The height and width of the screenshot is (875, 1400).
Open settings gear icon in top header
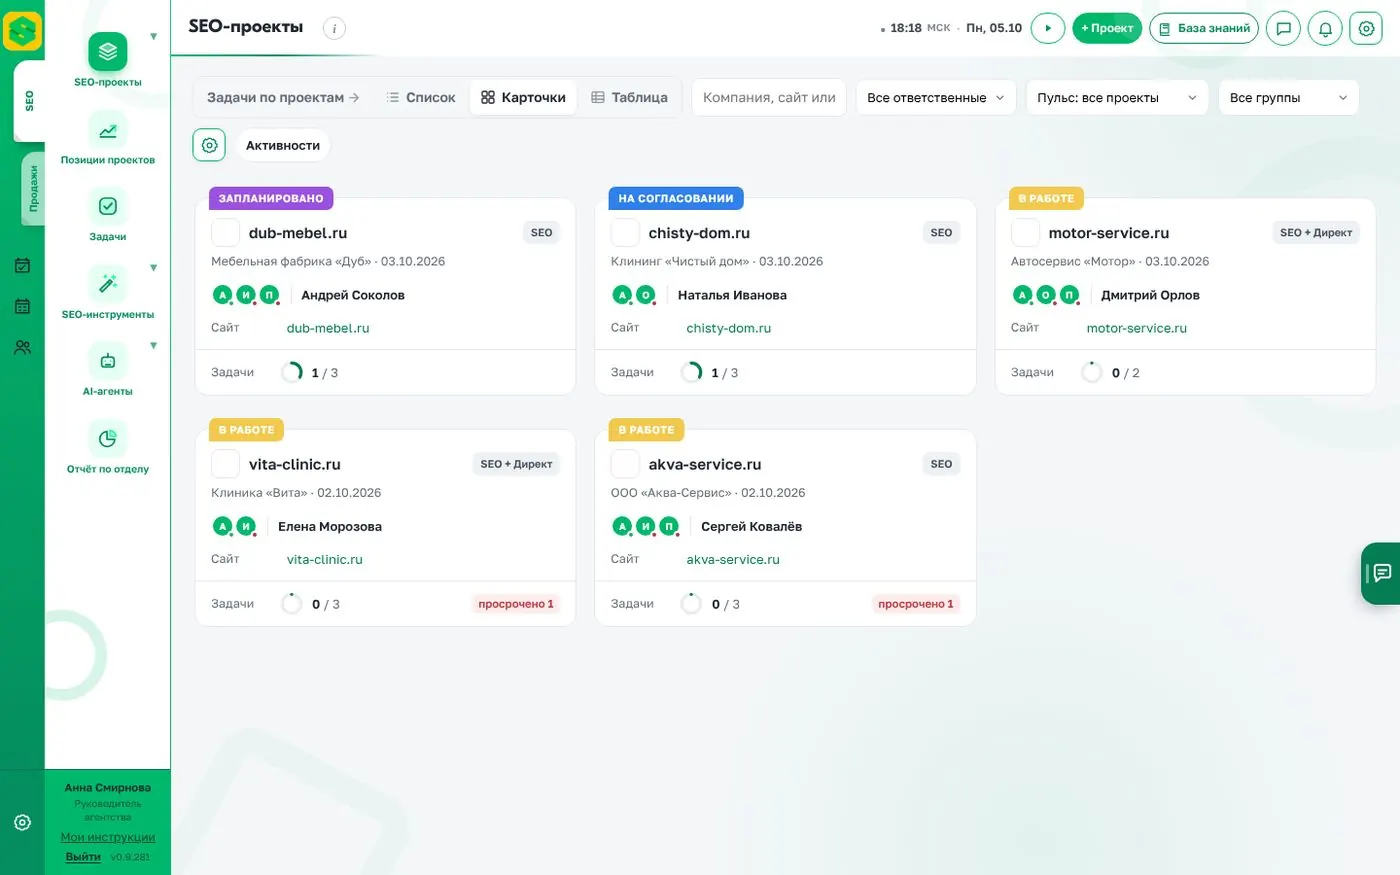click(1366, 28)
